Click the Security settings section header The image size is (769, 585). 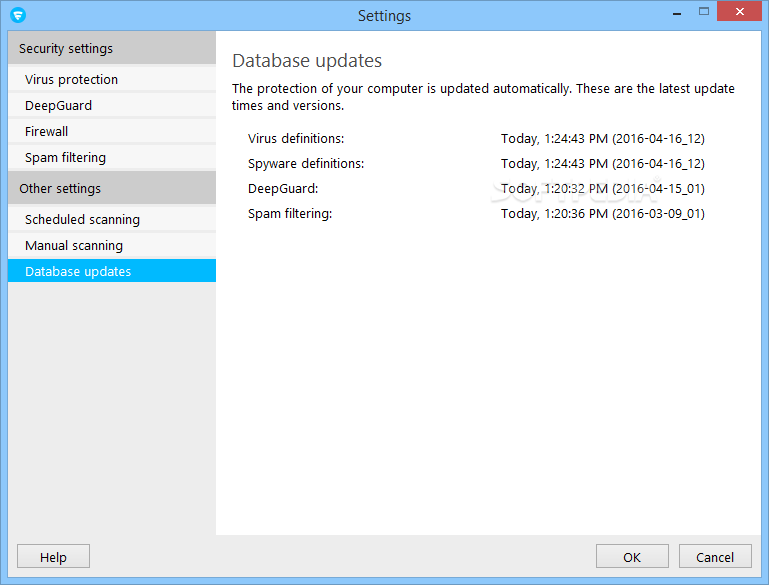tap(112, 48)
